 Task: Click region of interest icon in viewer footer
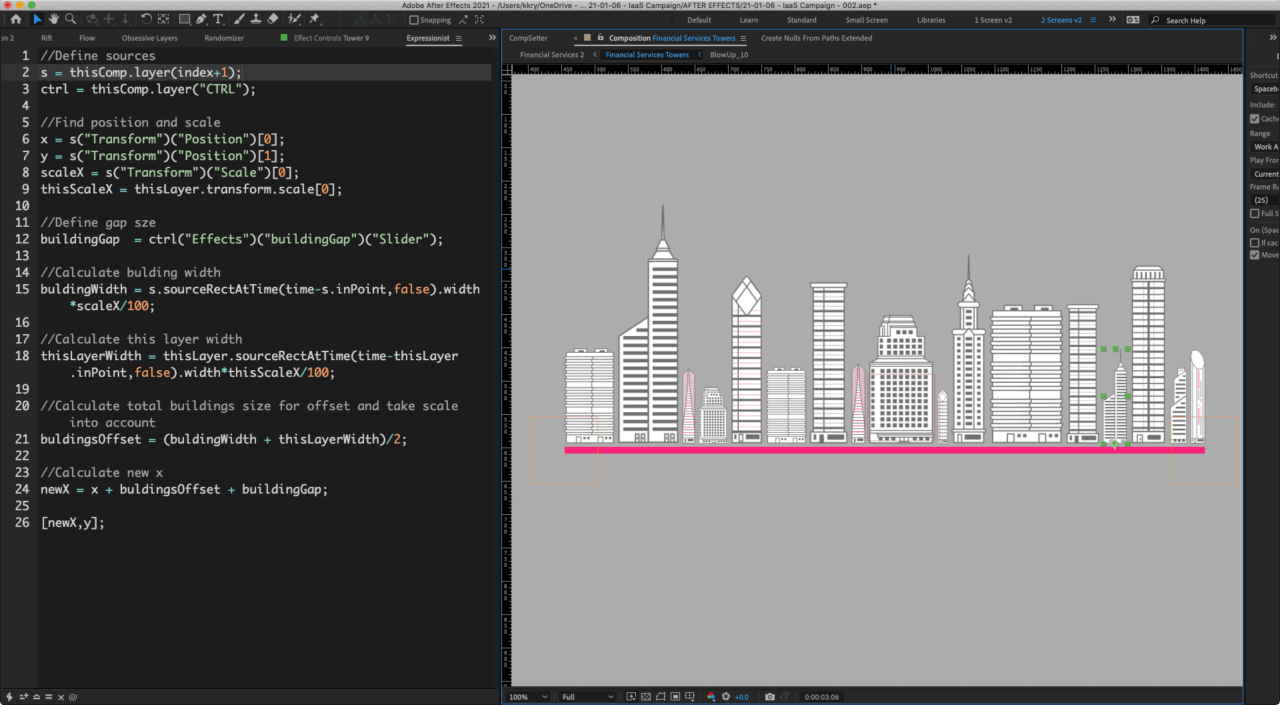click(x=675, y=697)
